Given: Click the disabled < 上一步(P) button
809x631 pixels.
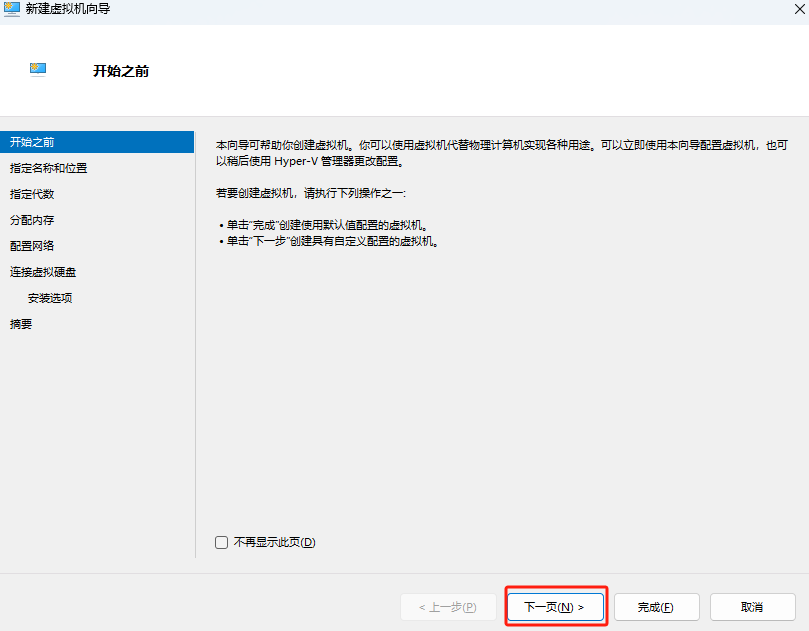Looking at the screenshot, I should pyautogui.click(x=448, y=607).
